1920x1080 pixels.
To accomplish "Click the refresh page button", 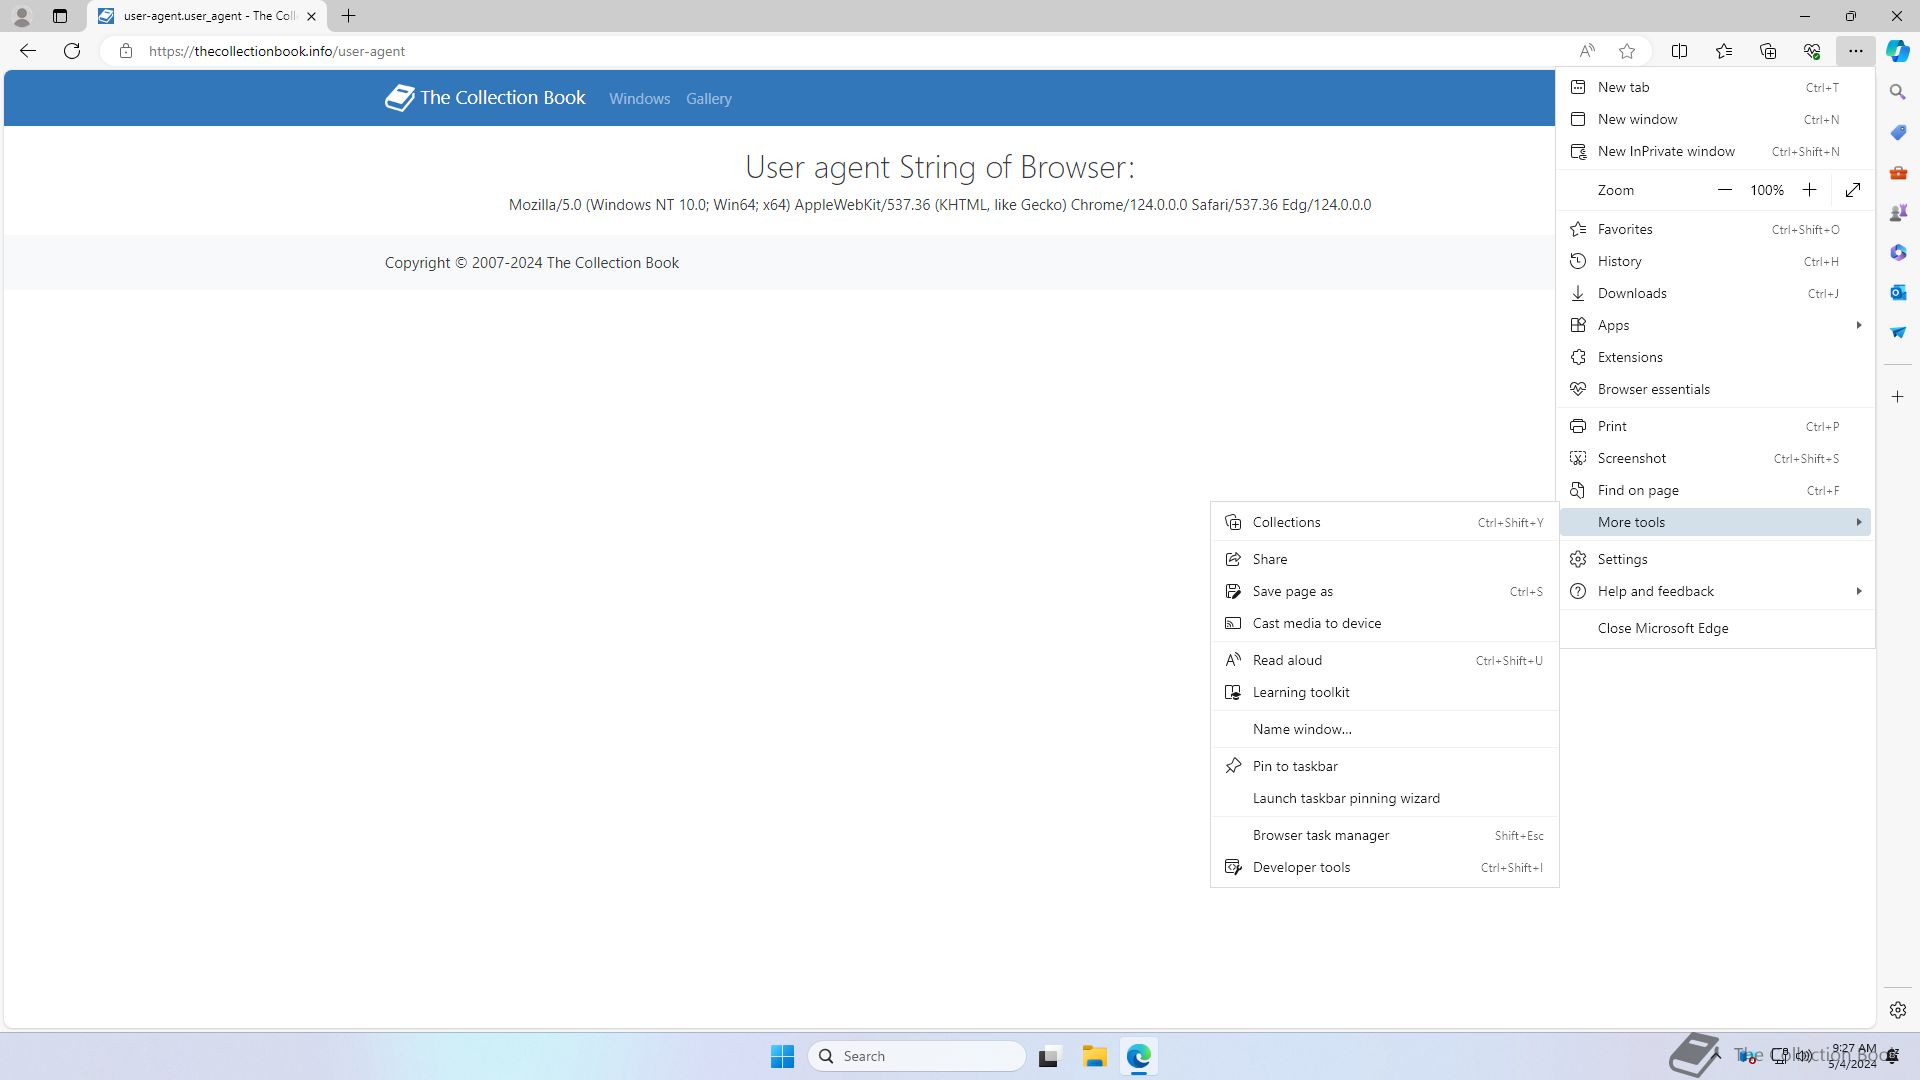I will coord(72,51).
